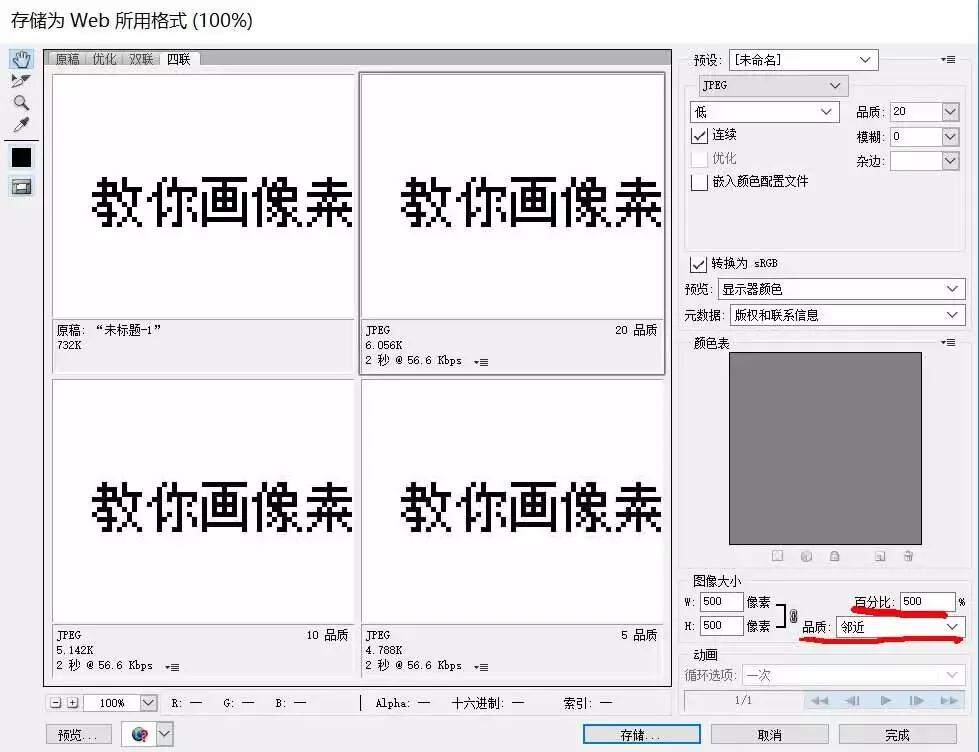979x752 pixels.
Task: Click the zoom out minus button
Action: point(56,703)
